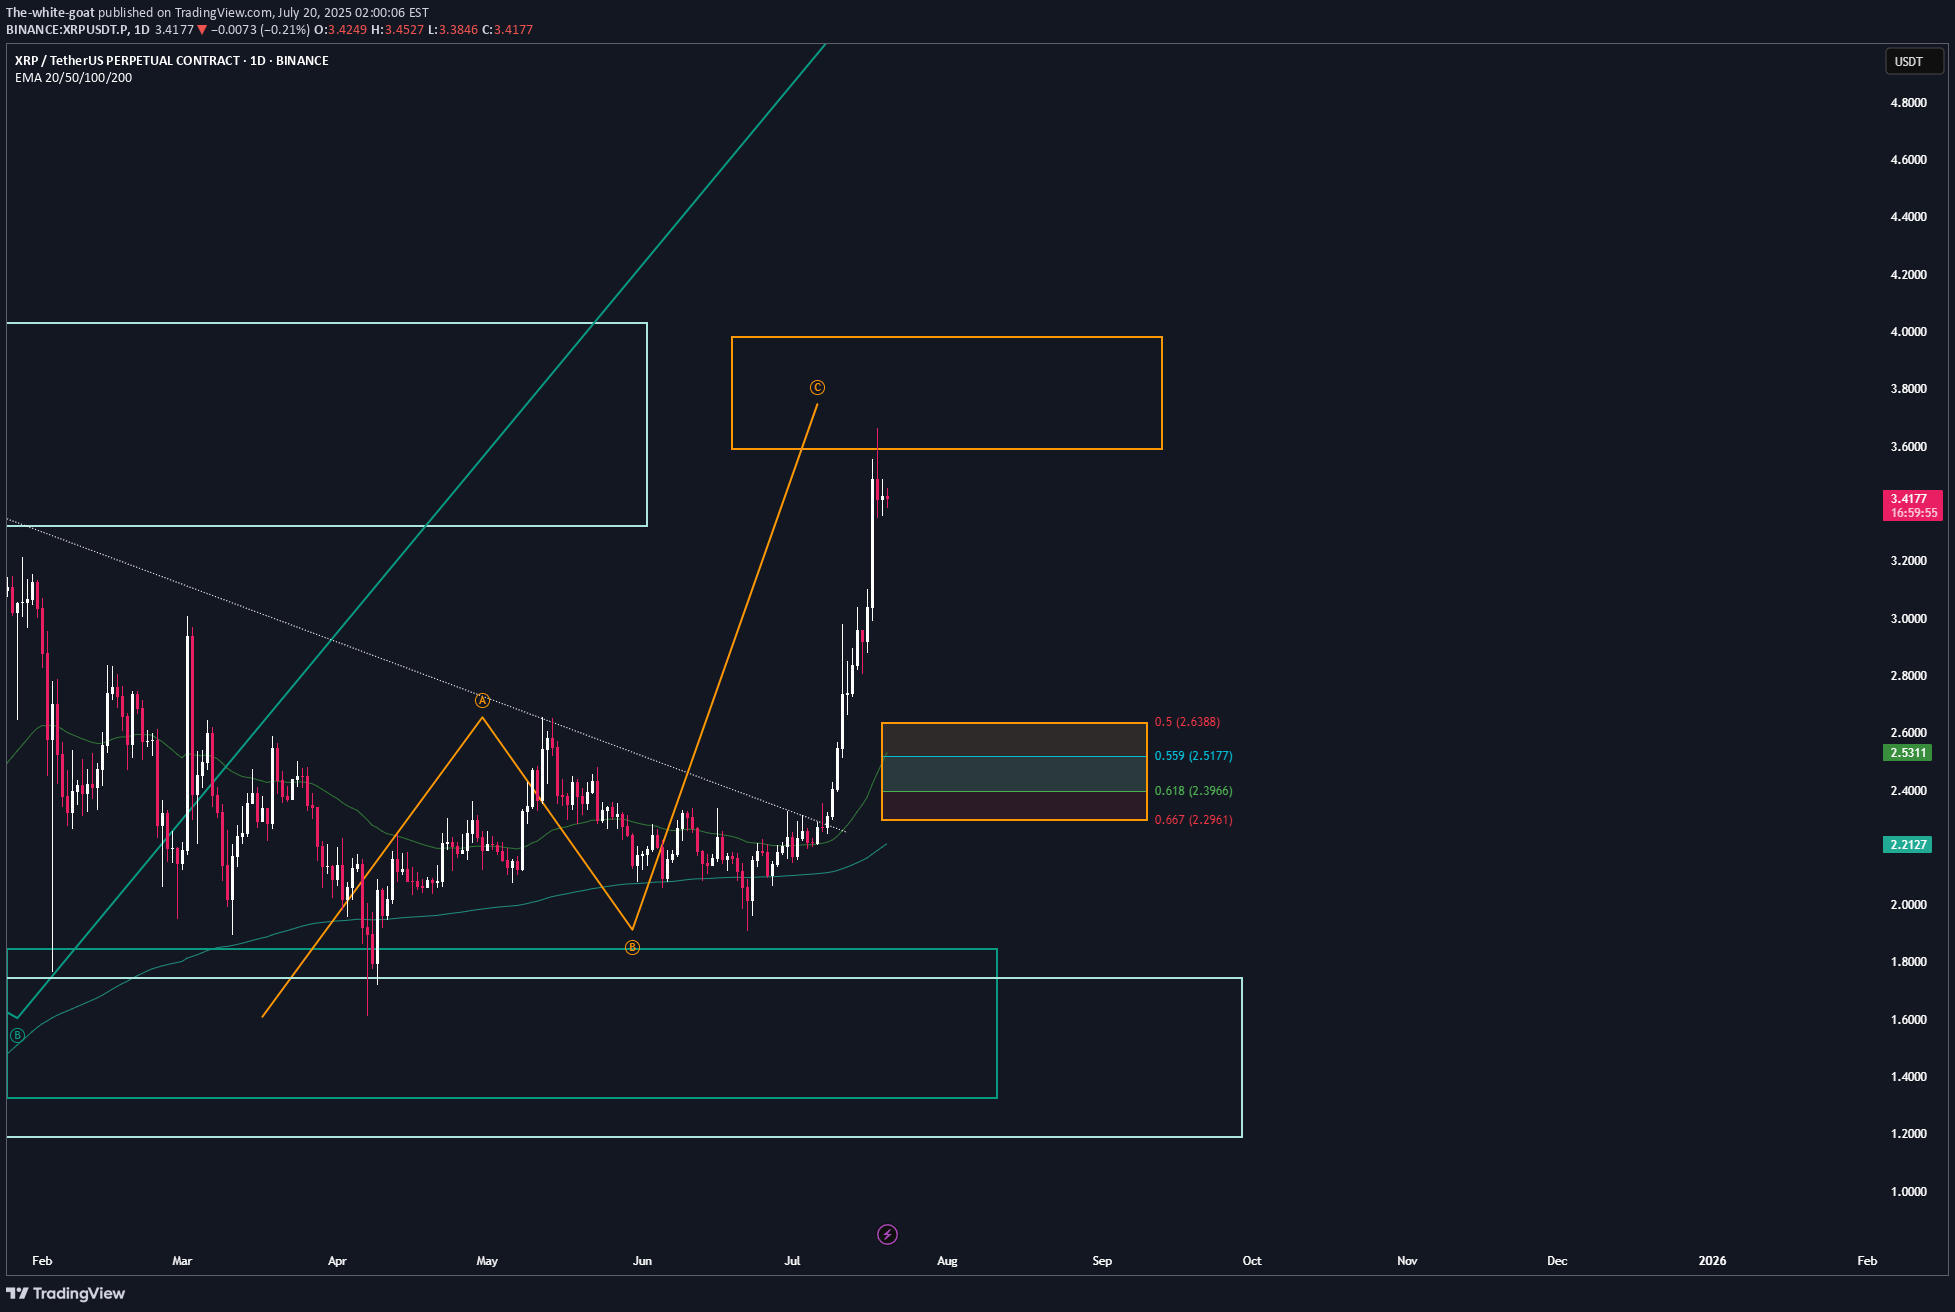Click the 4.0000 price axis label

pyautogui.click(x=1908, y=332)
